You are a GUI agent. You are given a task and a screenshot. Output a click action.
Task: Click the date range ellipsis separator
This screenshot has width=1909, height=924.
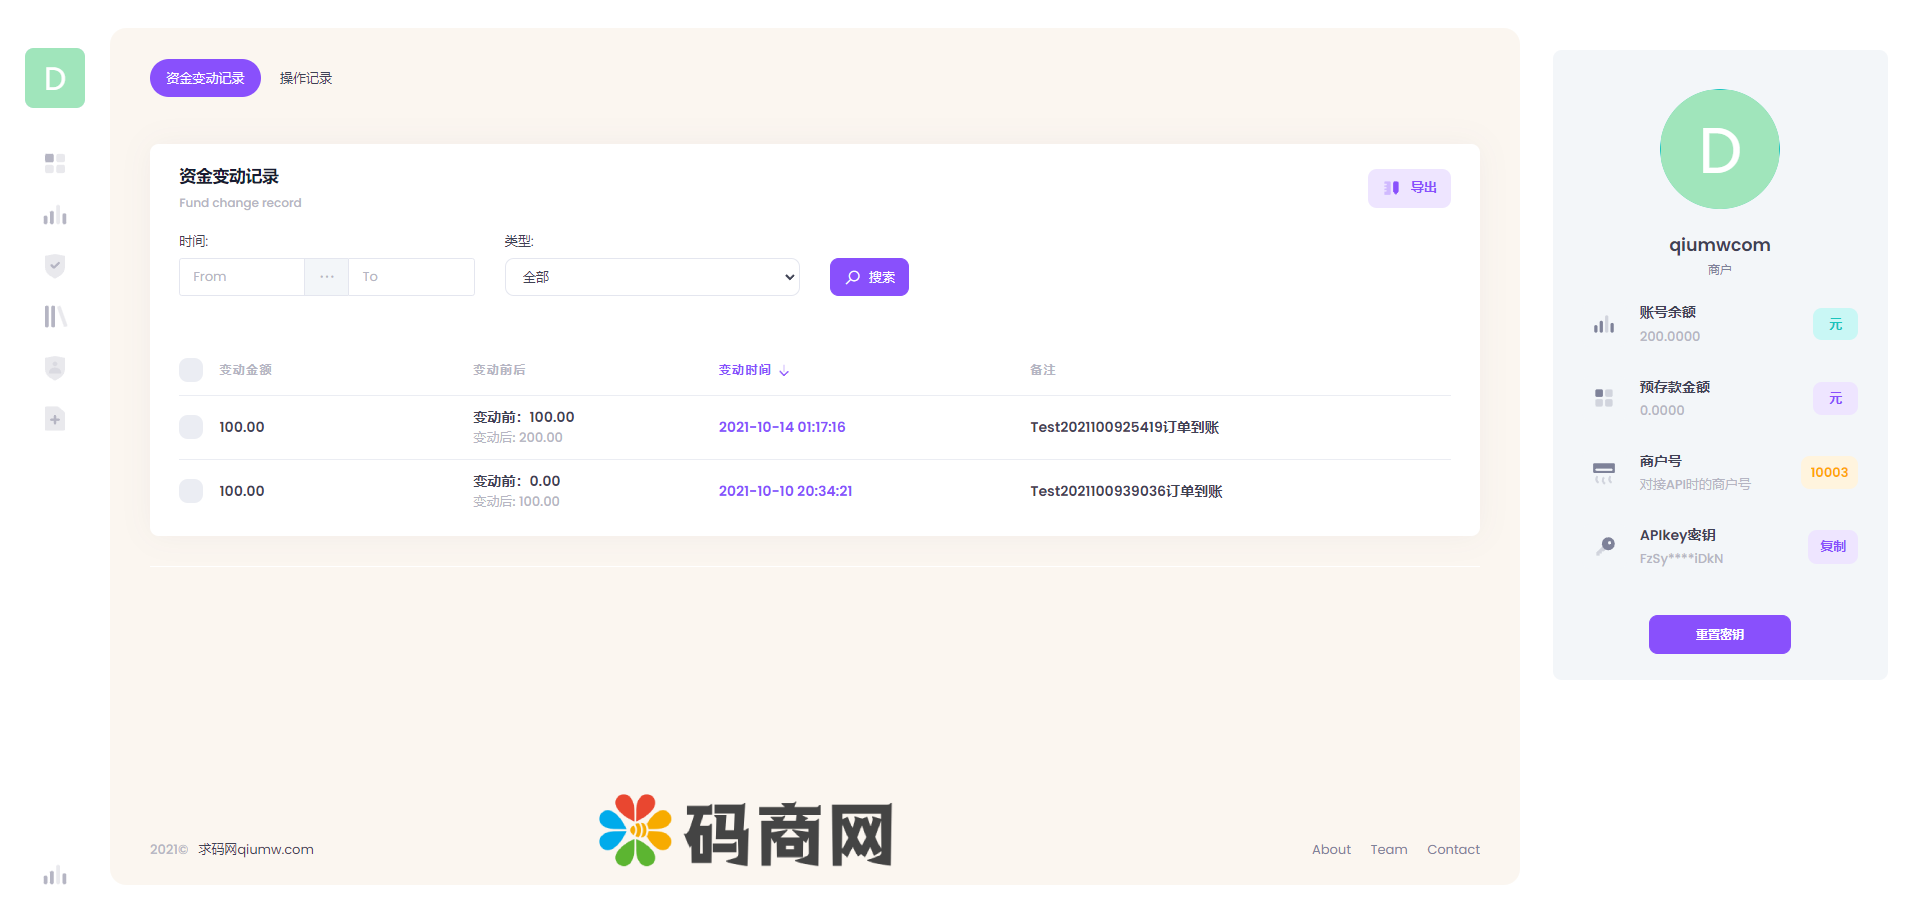[327, 277]
